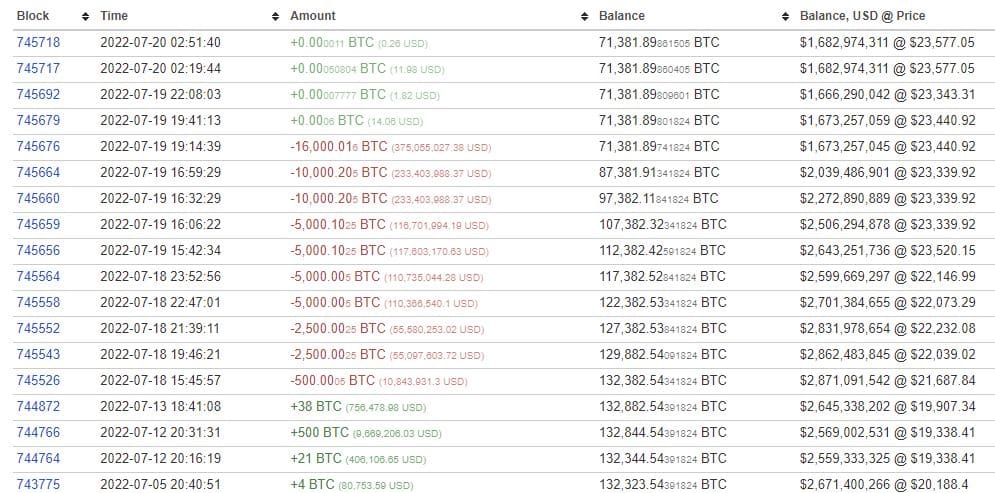The width and height of the screenshot is (995, 493).
Task: Sort table by Time column arrows
Action: pos(275,16)
